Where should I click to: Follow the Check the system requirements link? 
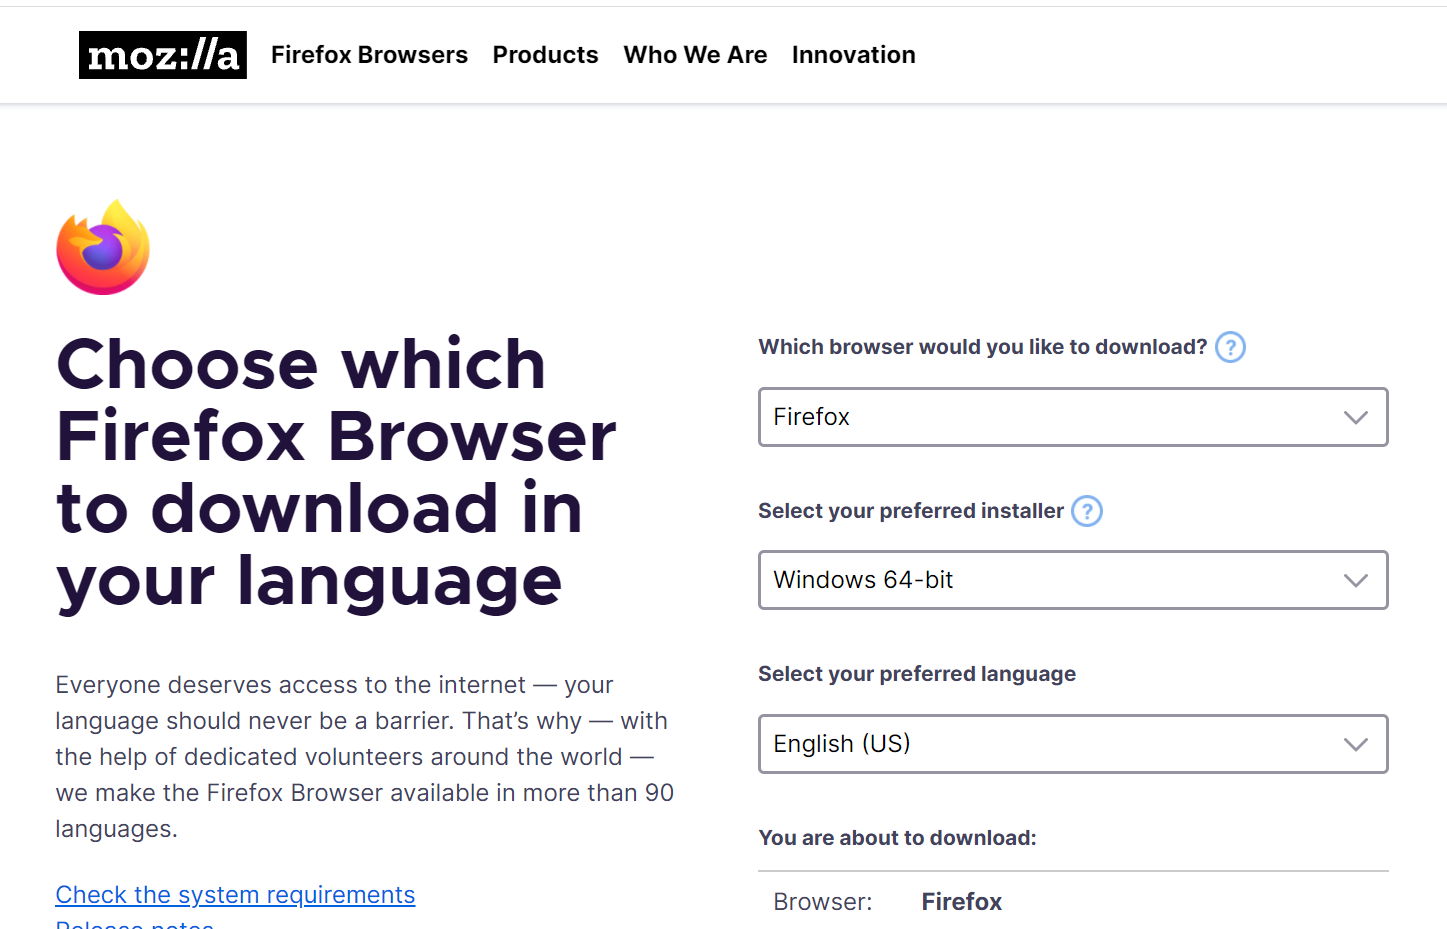[x=235, y=895]
